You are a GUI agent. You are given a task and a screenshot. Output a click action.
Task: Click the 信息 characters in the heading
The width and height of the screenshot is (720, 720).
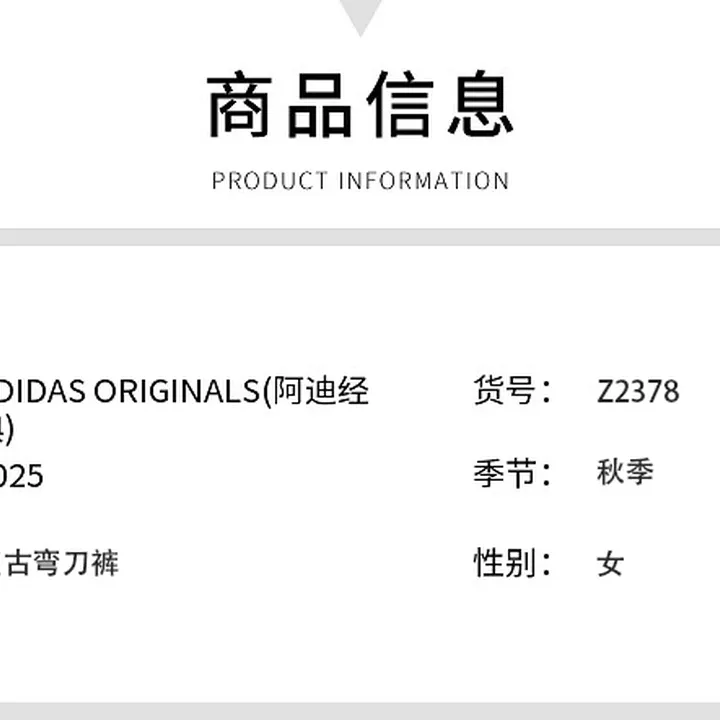[440, 106]
